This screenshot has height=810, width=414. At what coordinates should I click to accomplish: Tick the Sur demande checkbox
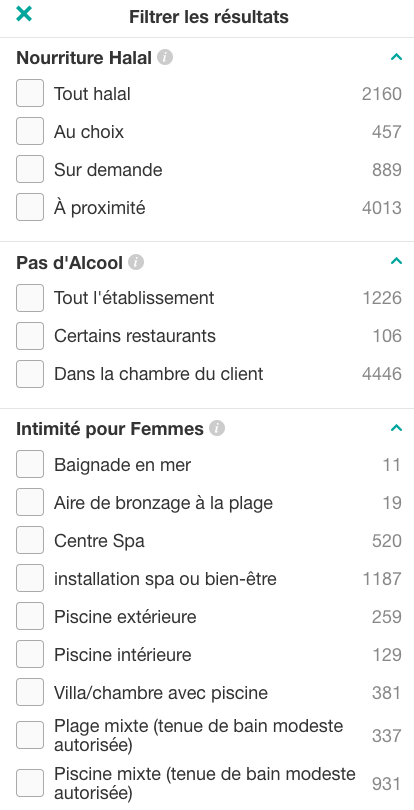pos(30,169)
